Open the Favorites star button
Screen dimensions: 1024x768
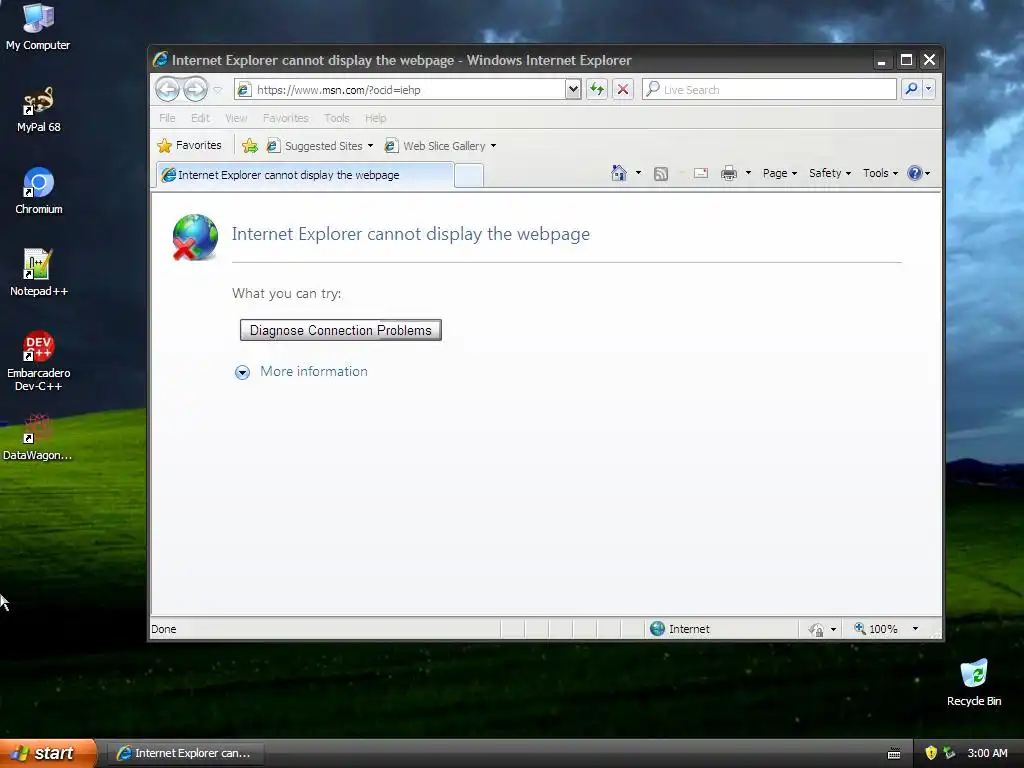point(189,146)
